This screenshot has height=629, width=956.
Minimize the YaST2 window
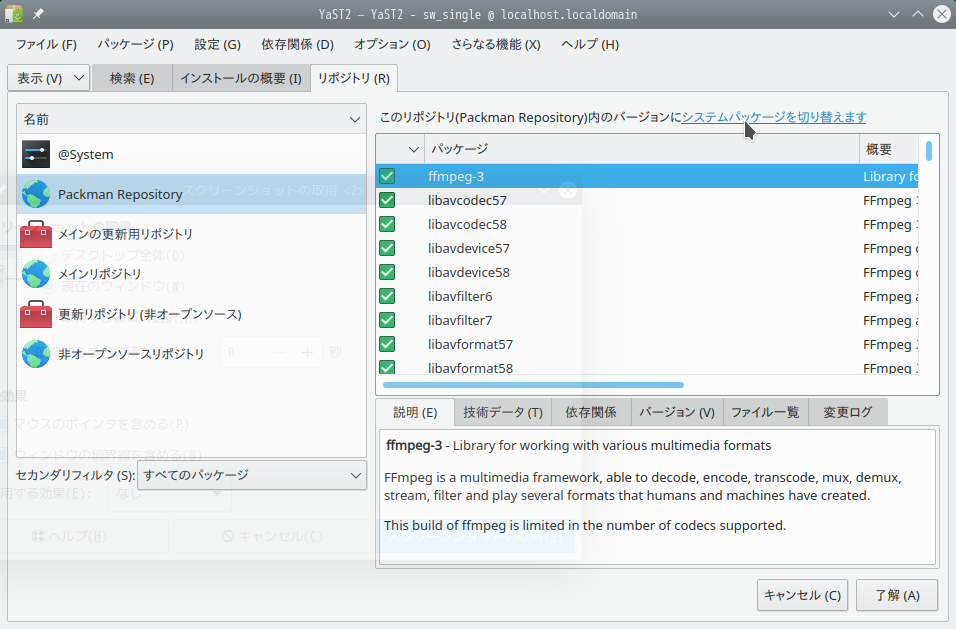tap(894, 14)
